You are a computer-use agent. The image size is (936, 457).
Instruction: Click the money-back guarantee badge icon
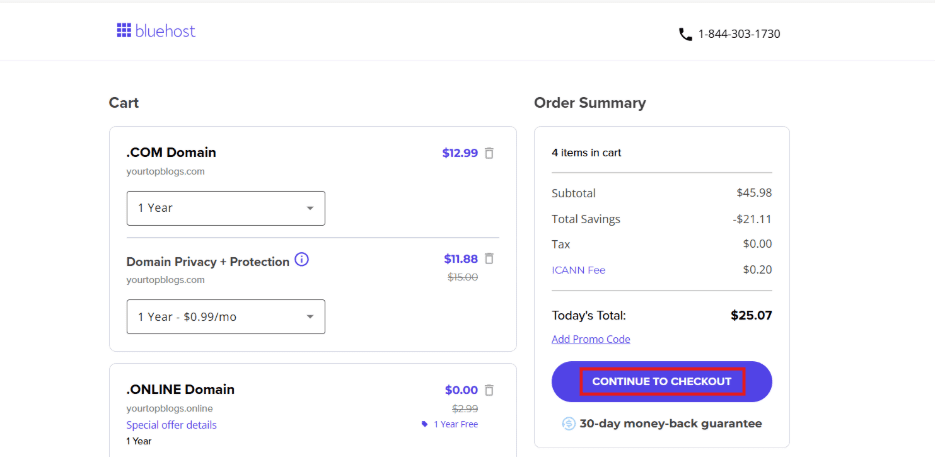point(569,423)
